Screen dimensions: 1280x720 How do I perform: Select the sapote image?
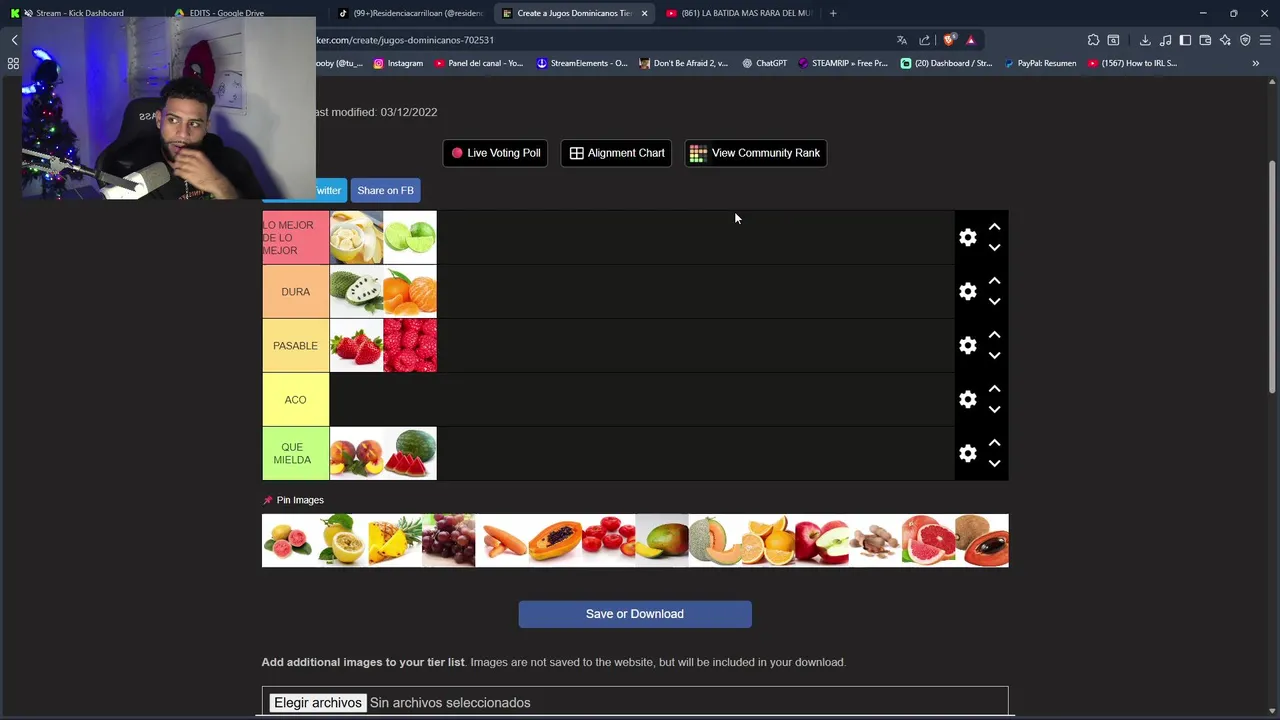coord(982,540)
